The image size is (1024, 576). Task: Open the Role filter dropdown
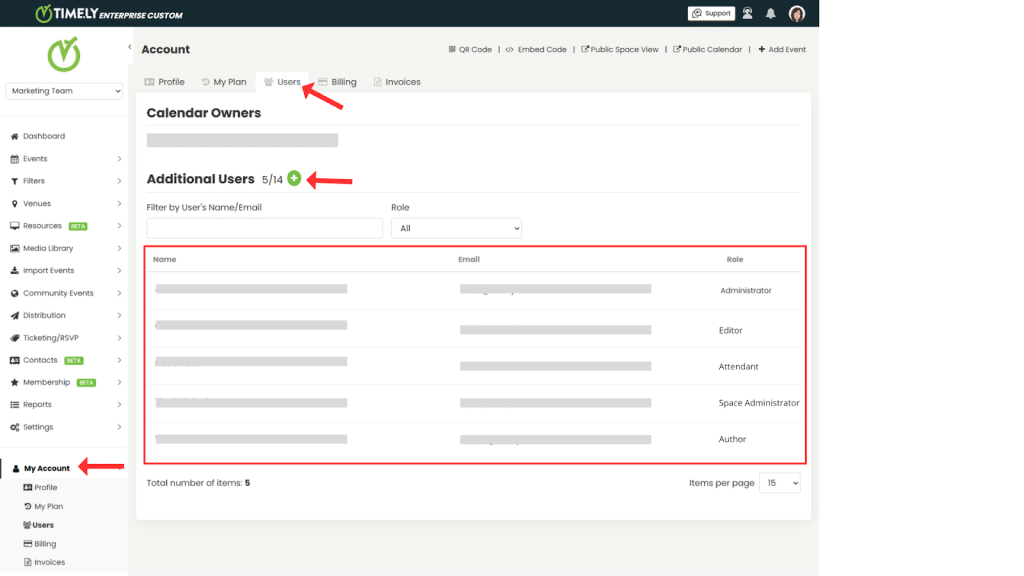(456, 227)
